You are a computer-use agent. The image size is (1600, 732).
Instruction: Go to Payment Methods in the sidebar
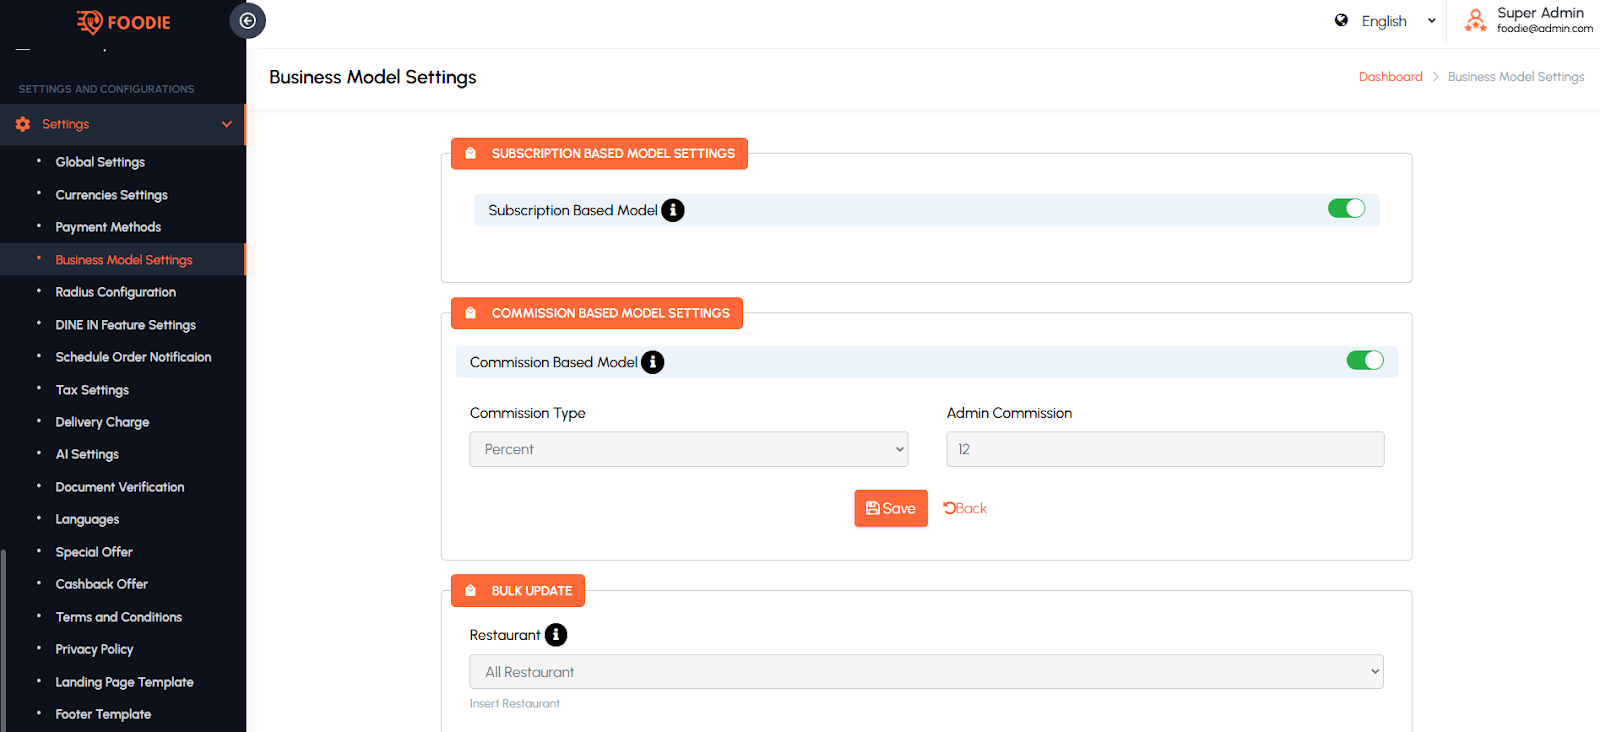[108, 227]
